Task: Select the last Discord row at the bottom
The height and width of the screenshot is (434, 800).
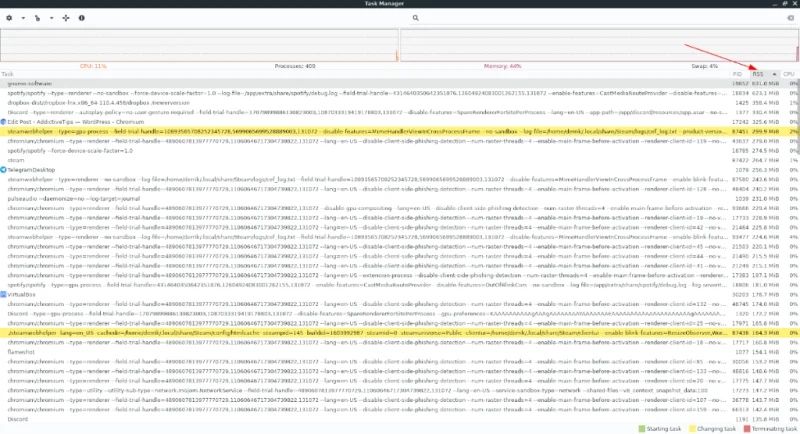Action: [x=398, y=419]
